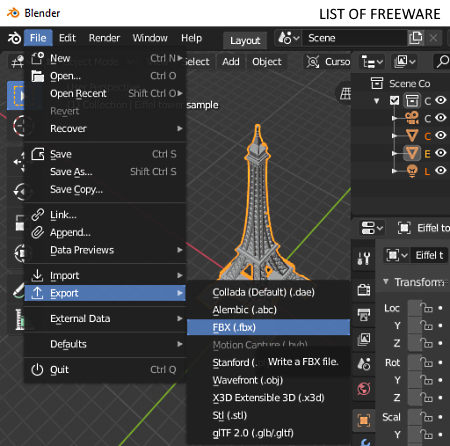The width and height of the screenshot is (450, 446).
Task: Export as X3D Extensible 3D (.x3d)
Action: (268, 398)
